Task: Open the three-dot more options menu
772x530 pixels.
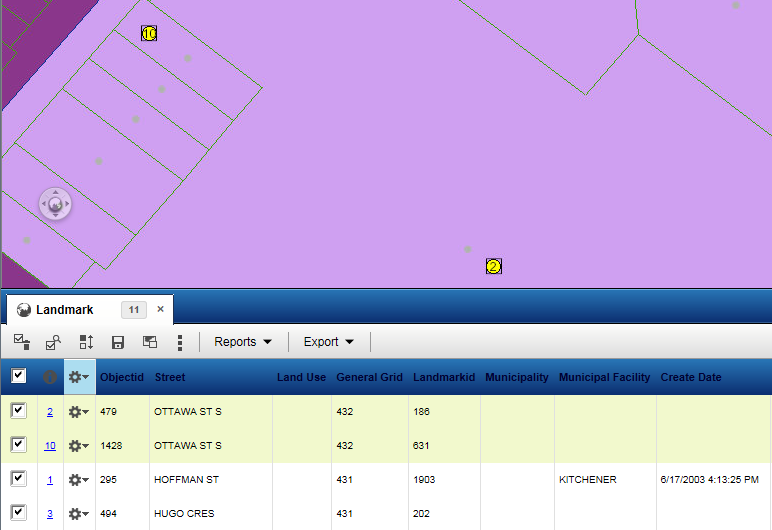Action: pyautogui.click(x=180, y=342)
